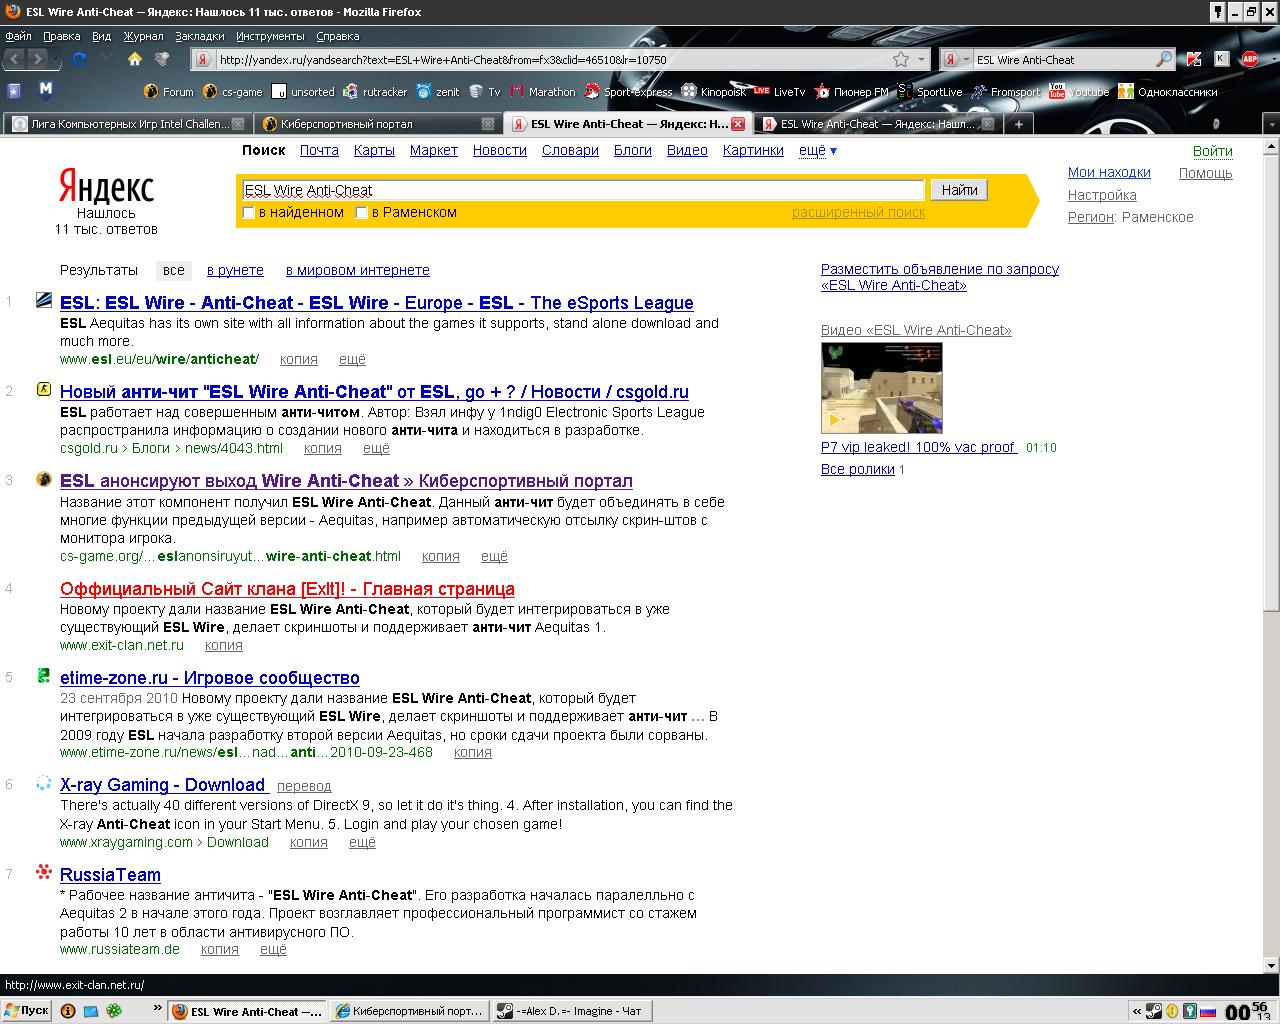Image resolution: width=1280 pixels, height=1024 pixels.
Task: Open the Справка menu
Action: coord(337,36)
